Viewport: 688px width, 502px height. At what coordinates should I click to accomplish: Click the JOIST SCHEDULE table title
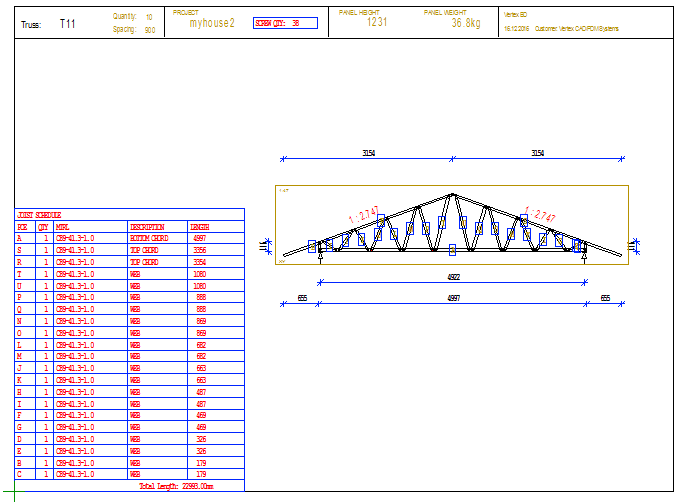pyautogui.click(x=39, y=215)
